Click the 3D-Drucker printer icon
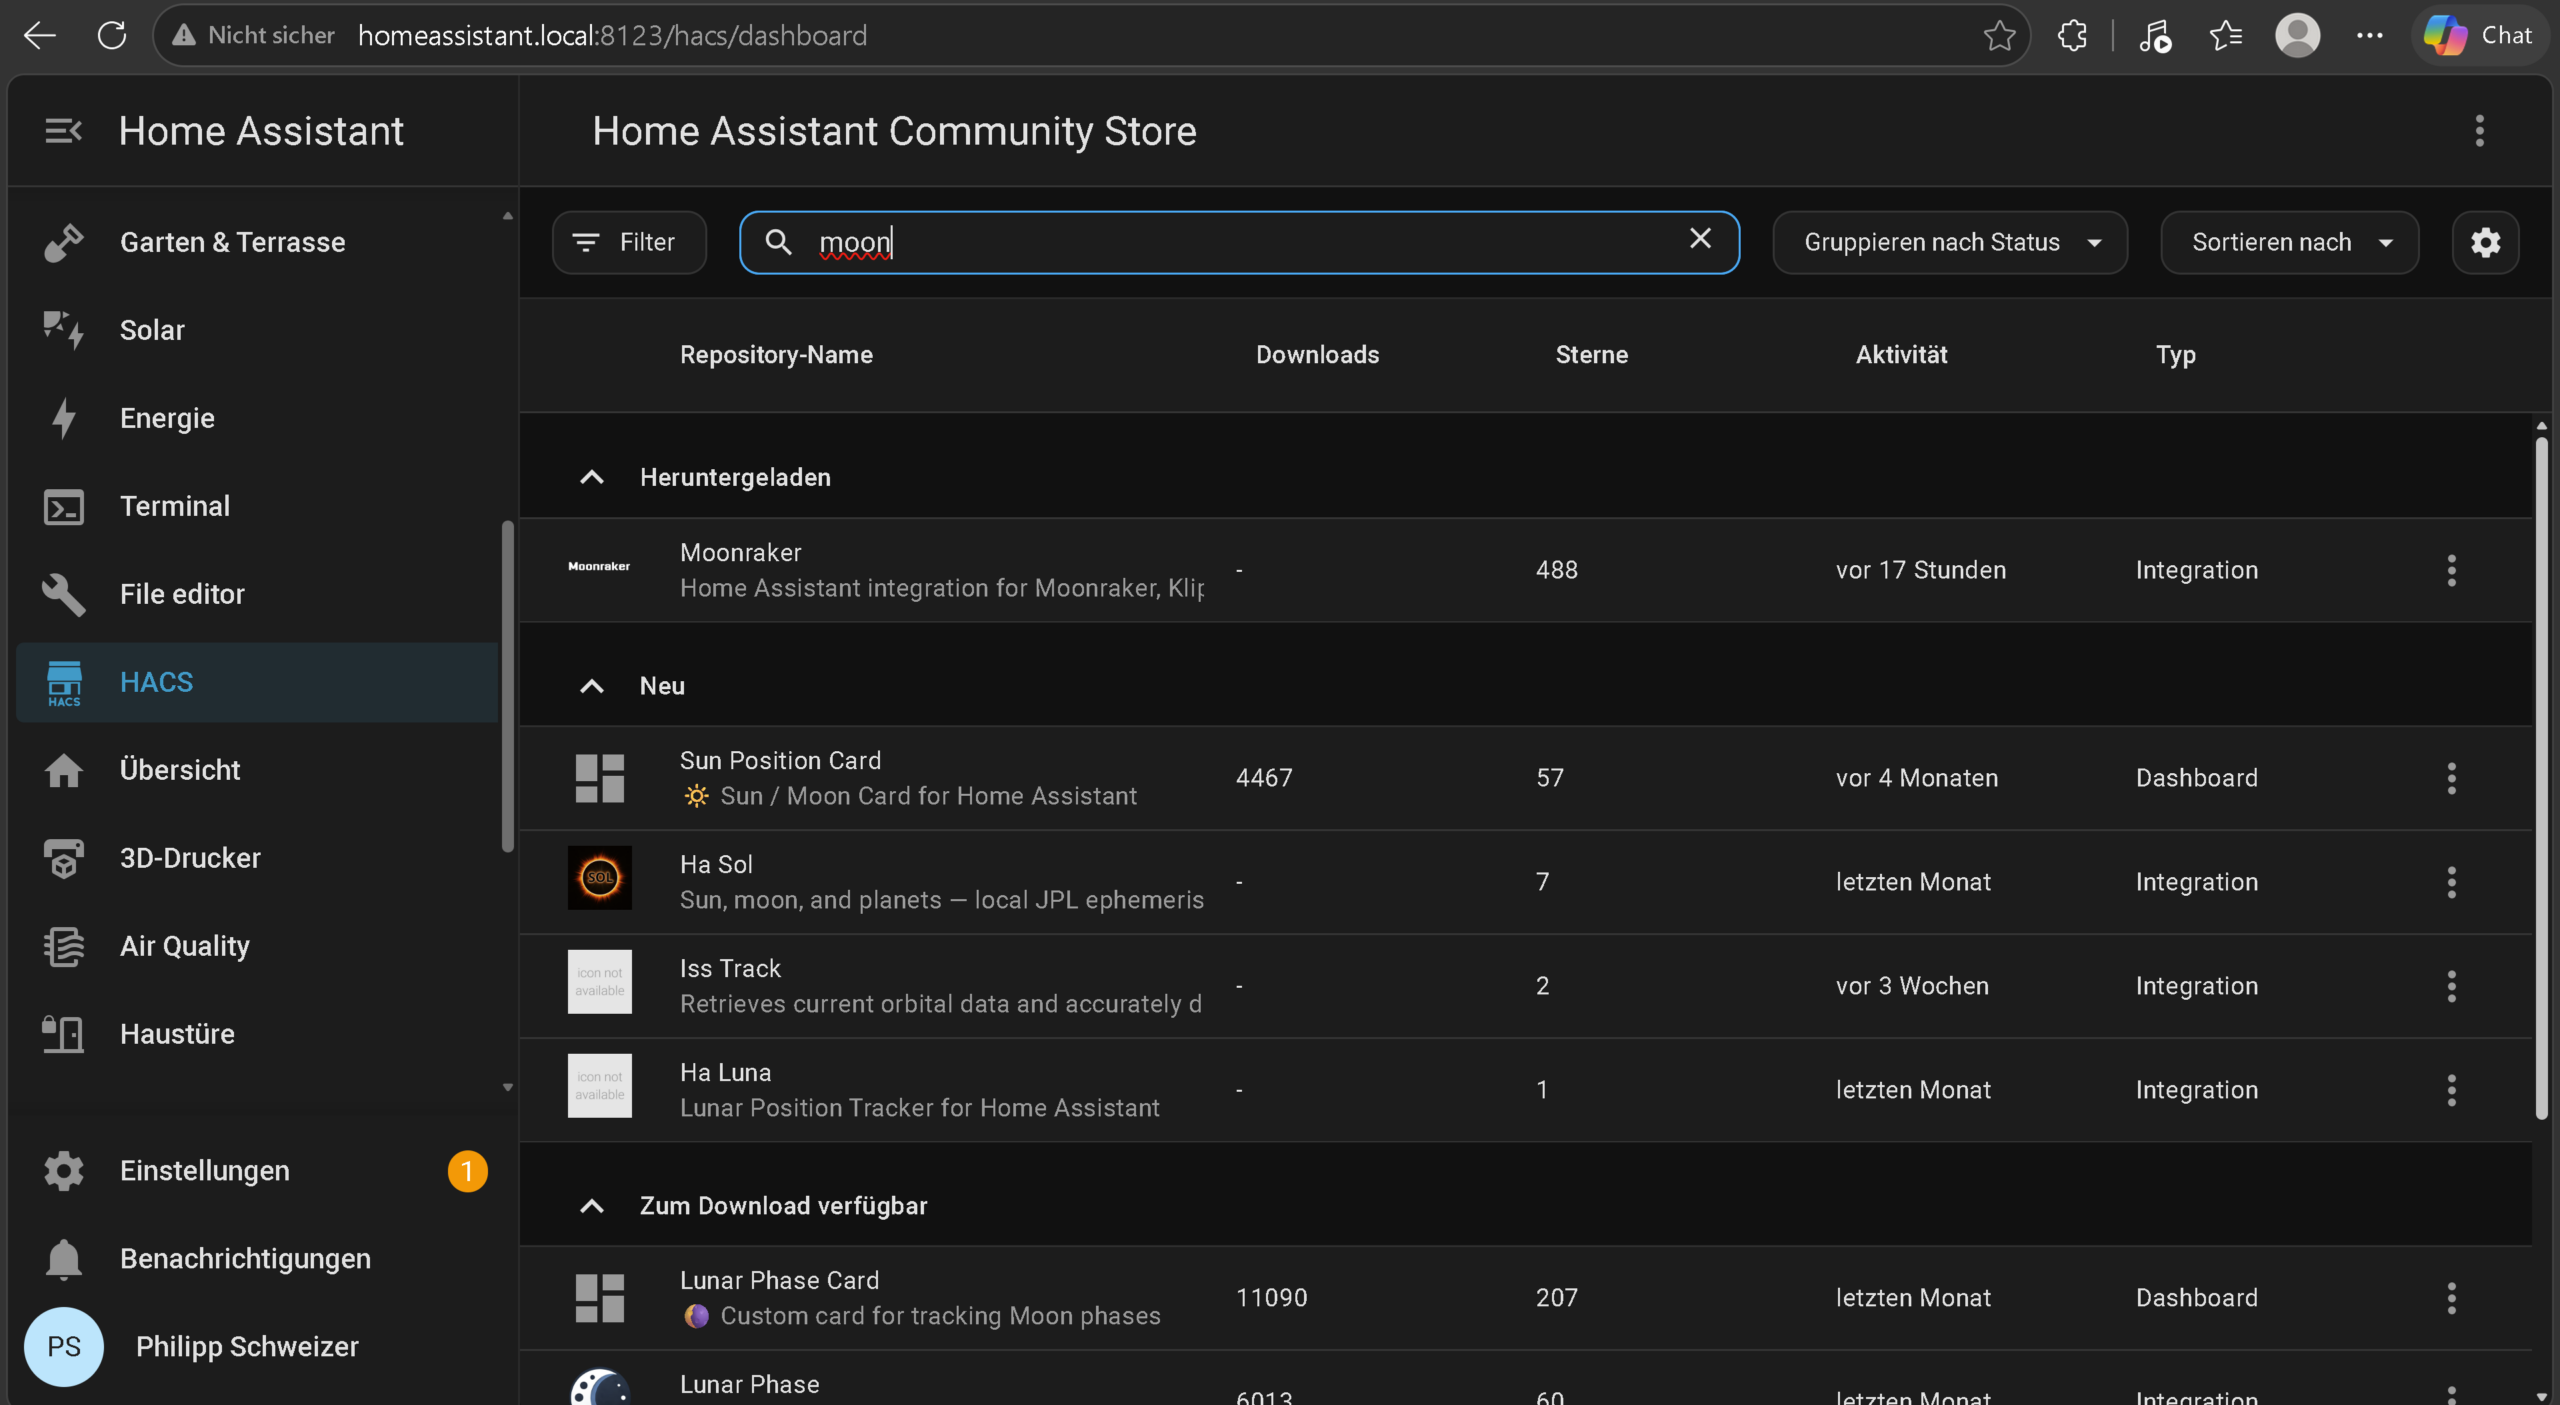This screenshot has height=1405, width=2560. click(x=64, y=858)
